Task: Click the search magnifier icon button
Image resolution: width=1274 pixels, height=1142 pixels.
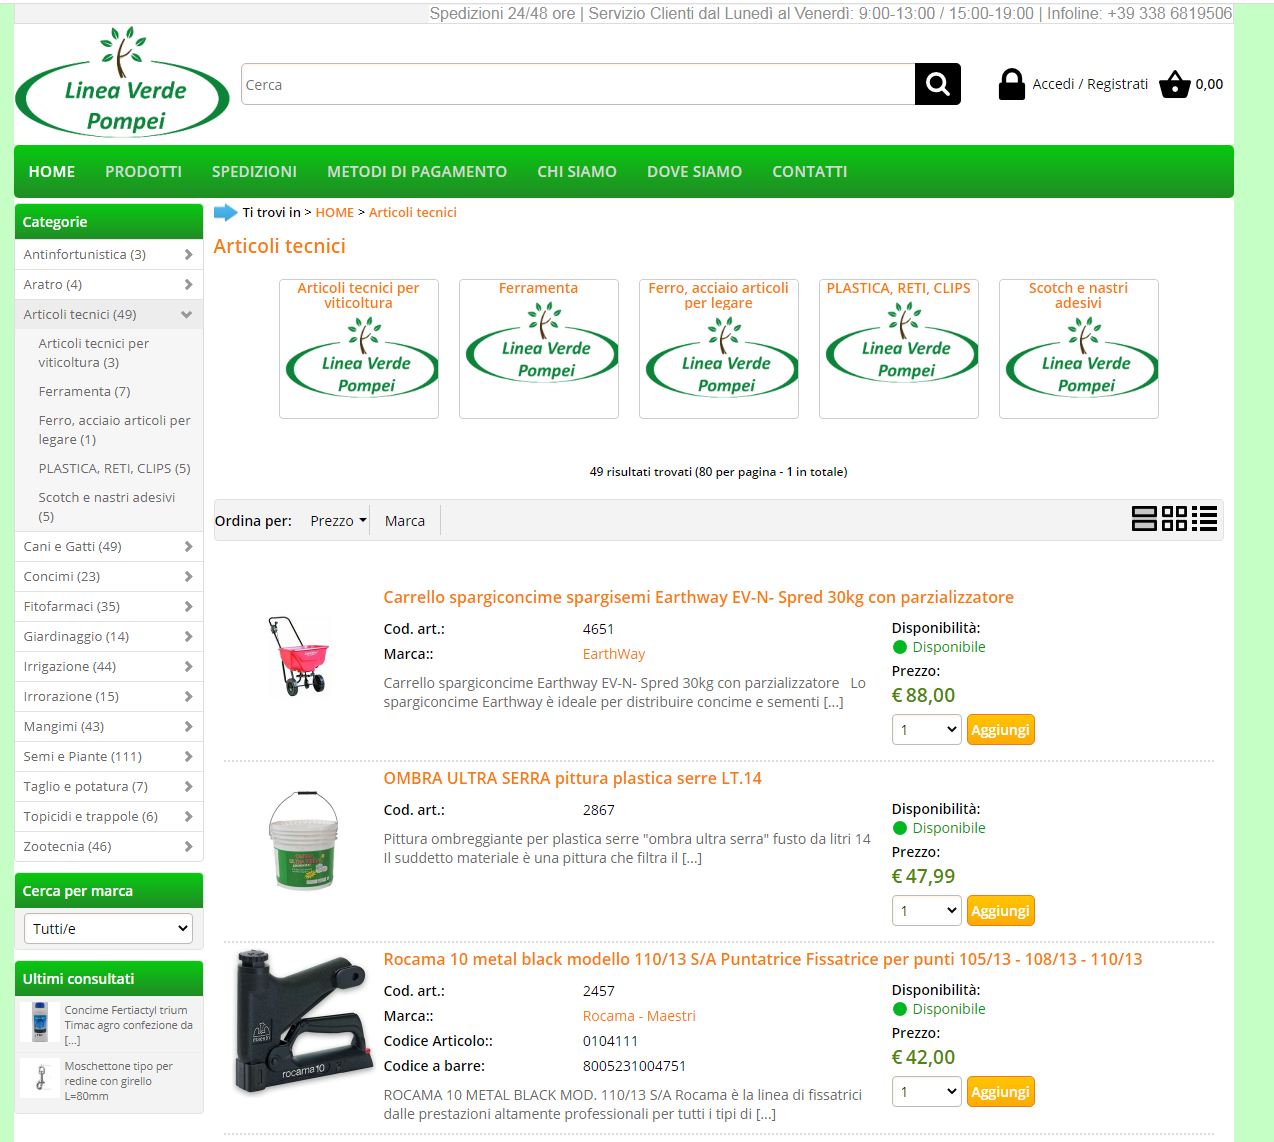Action: [x=937, y=84]
